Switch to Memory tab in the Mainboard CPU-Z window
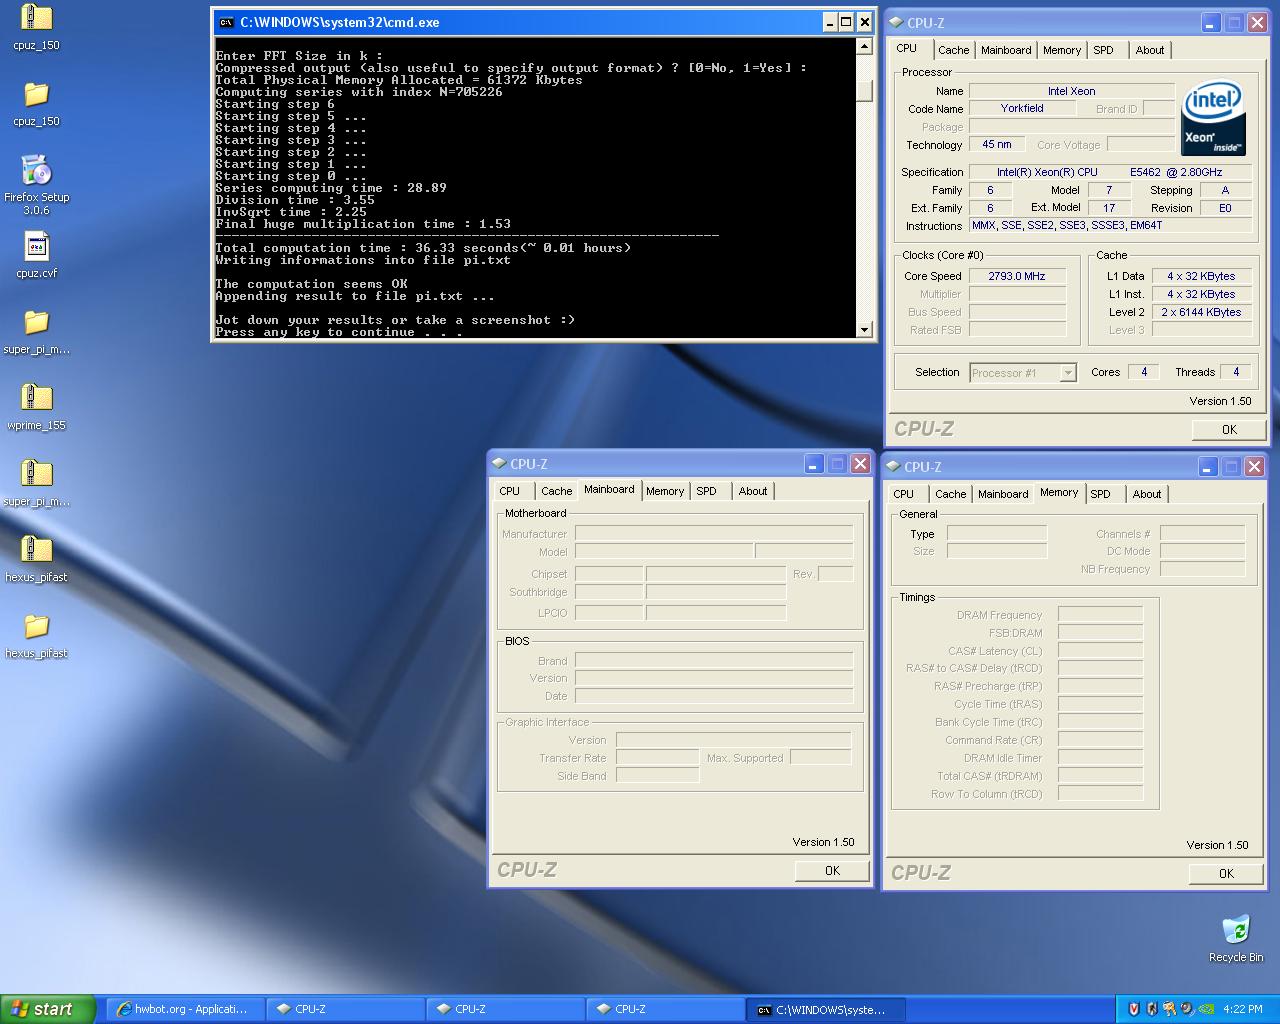 tap(665, 491)
